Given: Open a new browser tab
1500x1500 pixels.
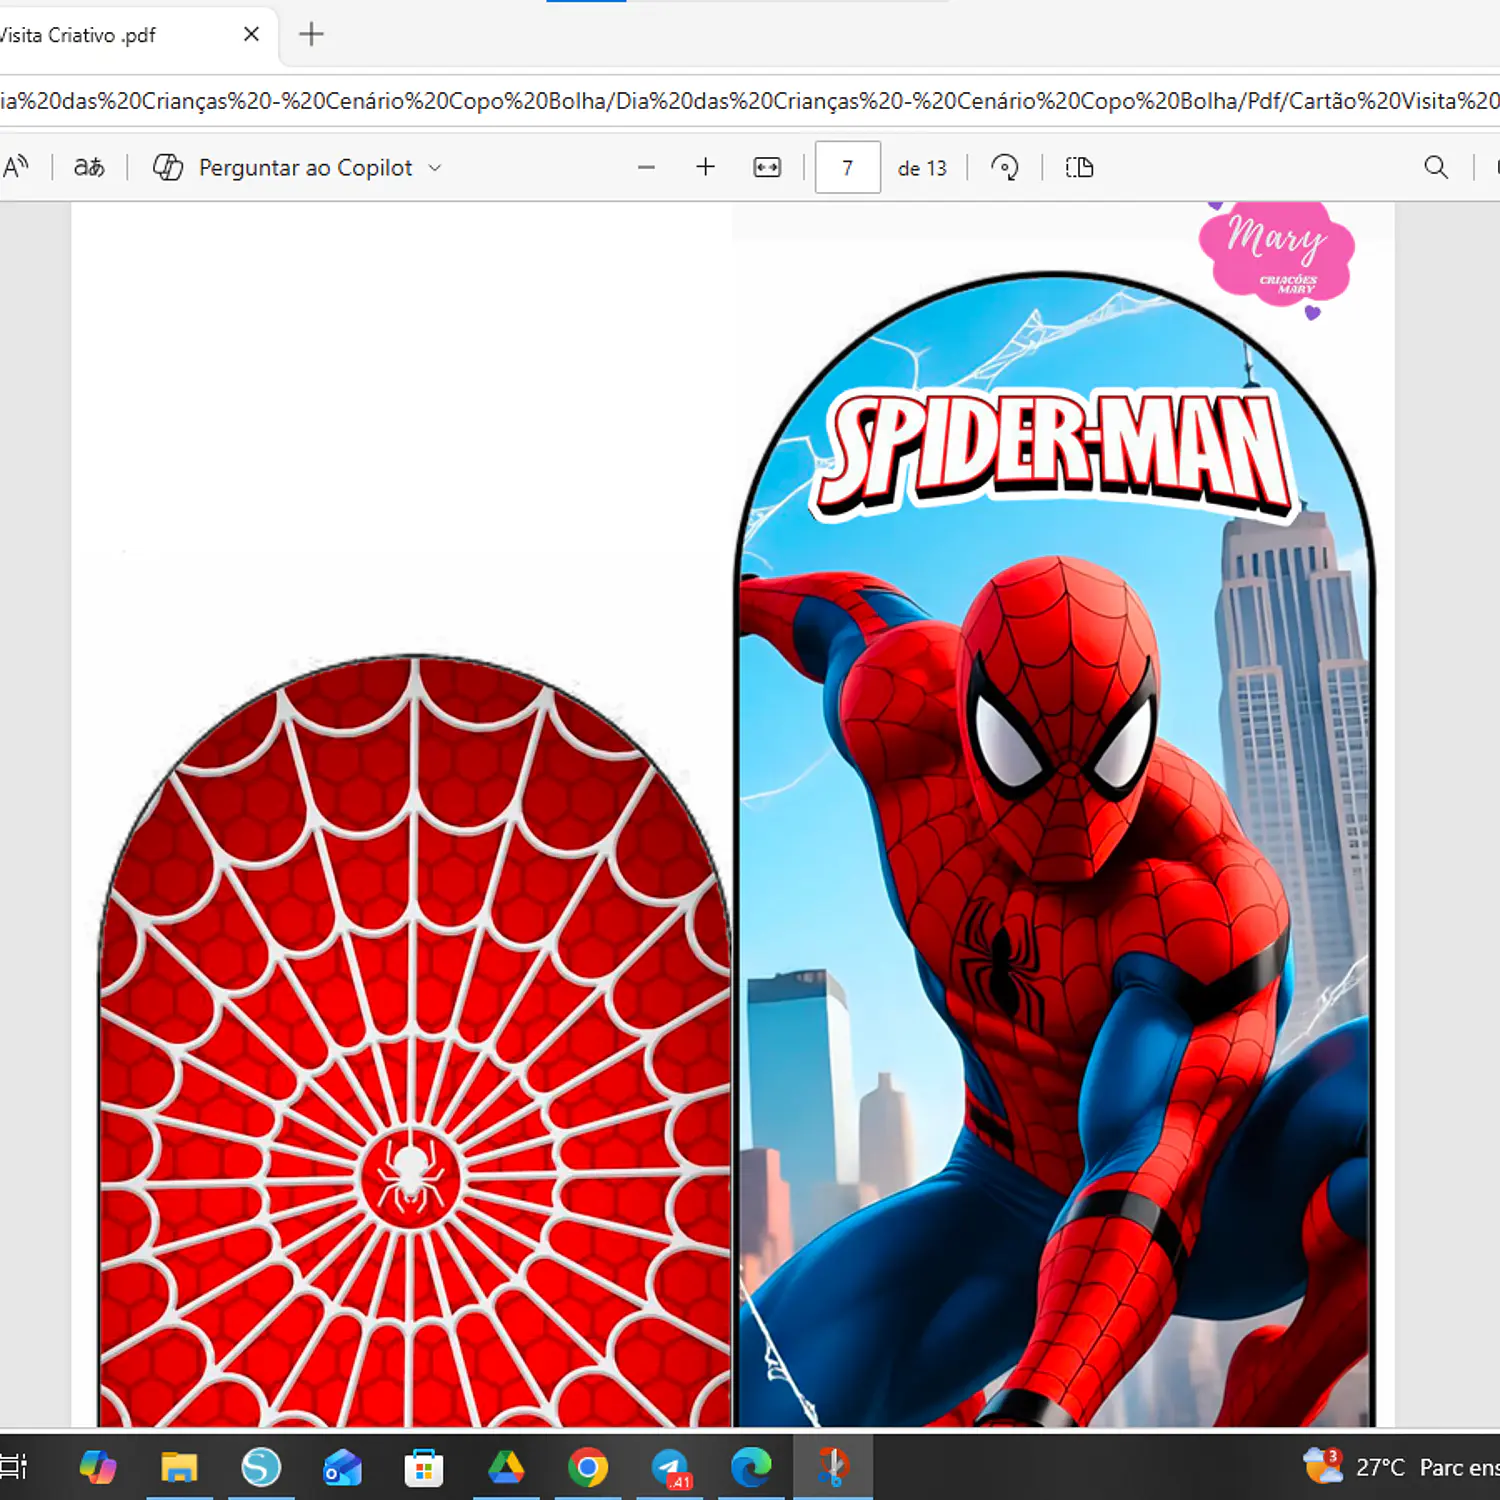Looking at the screenshot, I should pos(311,34).
